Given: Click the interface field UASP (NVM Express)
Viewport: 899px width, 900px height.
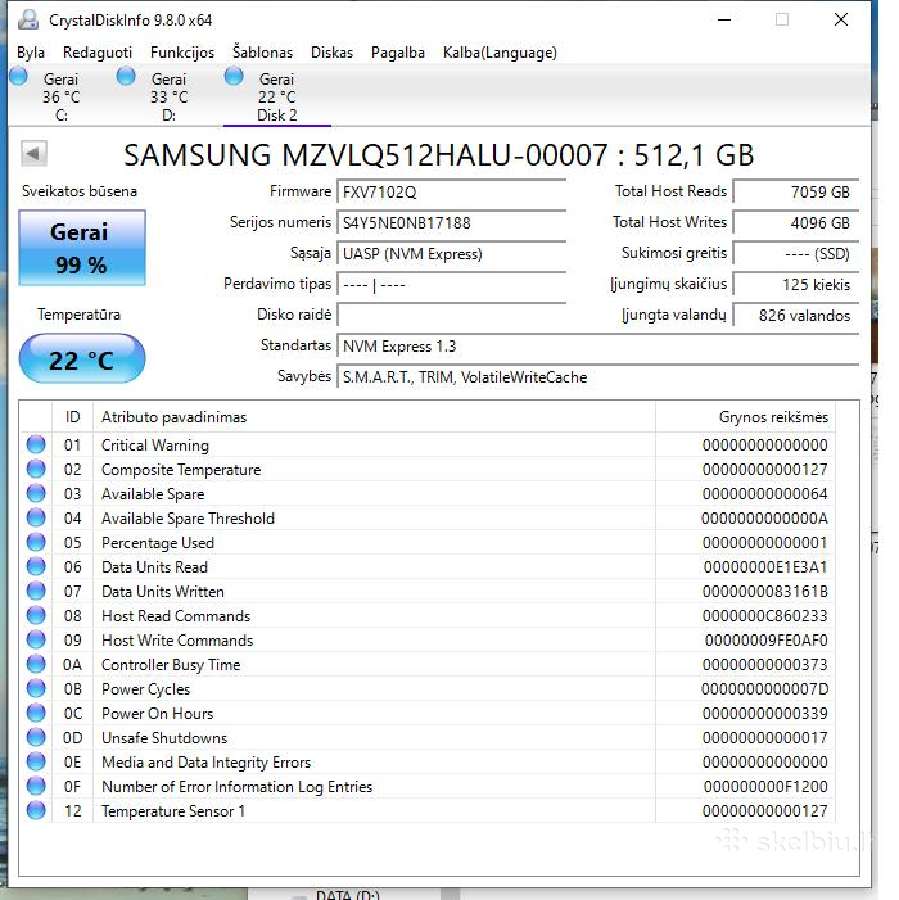Looking at the screenshot, I should click(451, 253).
